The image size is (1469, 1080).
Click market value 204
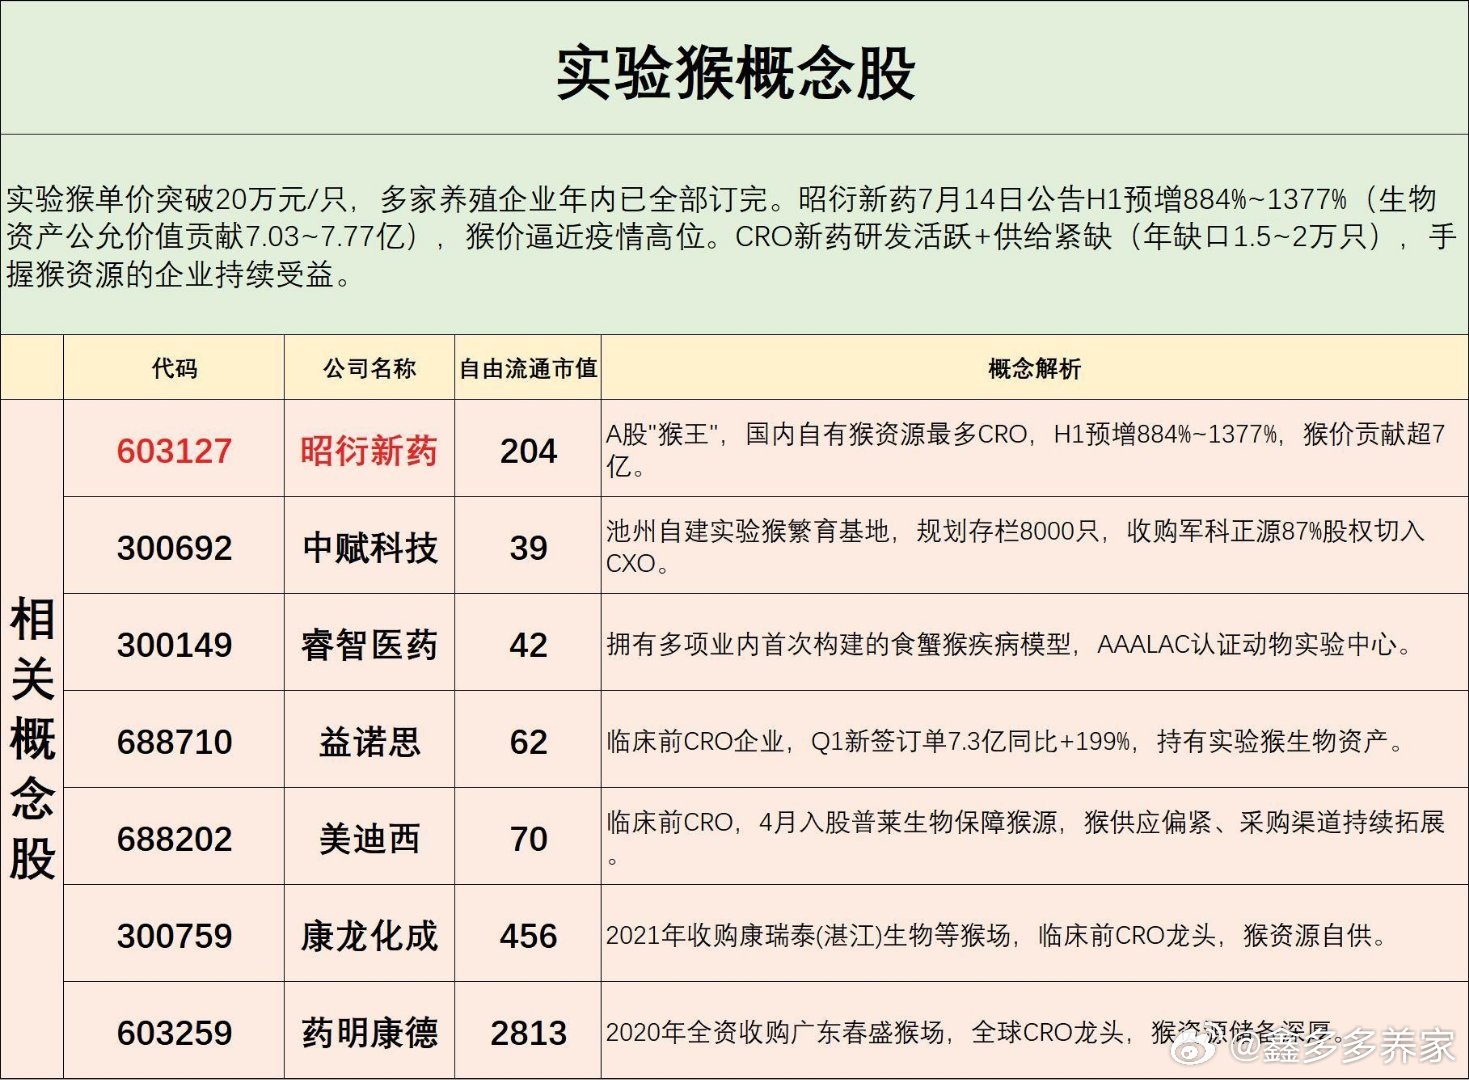[528, 451]
